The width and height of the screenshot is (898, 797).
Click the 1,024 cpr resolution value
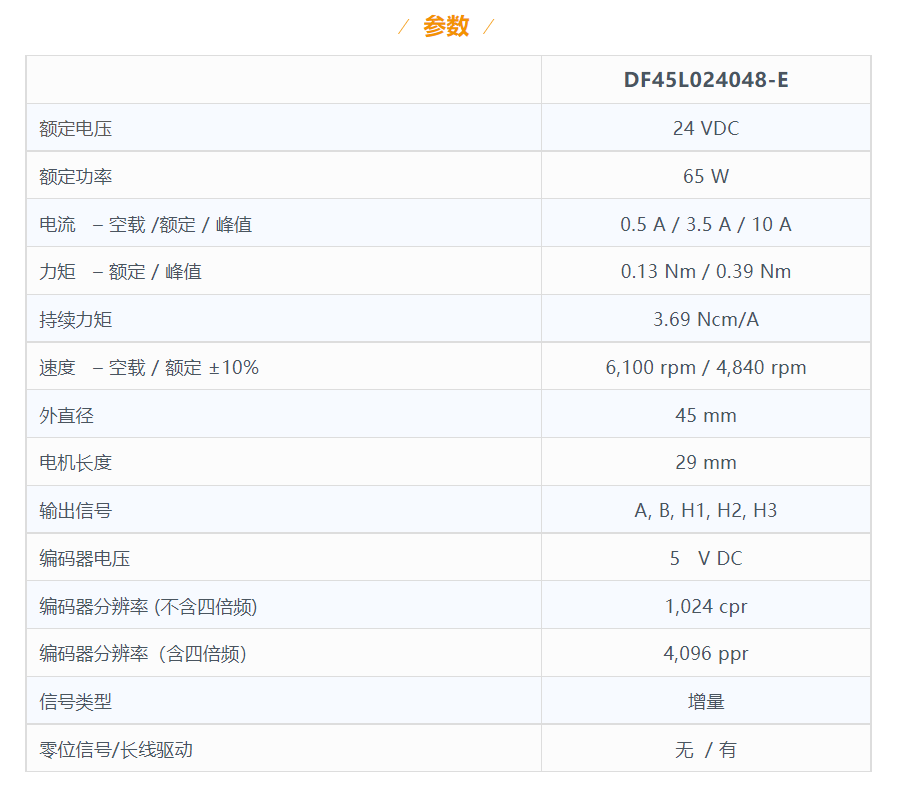[x=706, y=606]
